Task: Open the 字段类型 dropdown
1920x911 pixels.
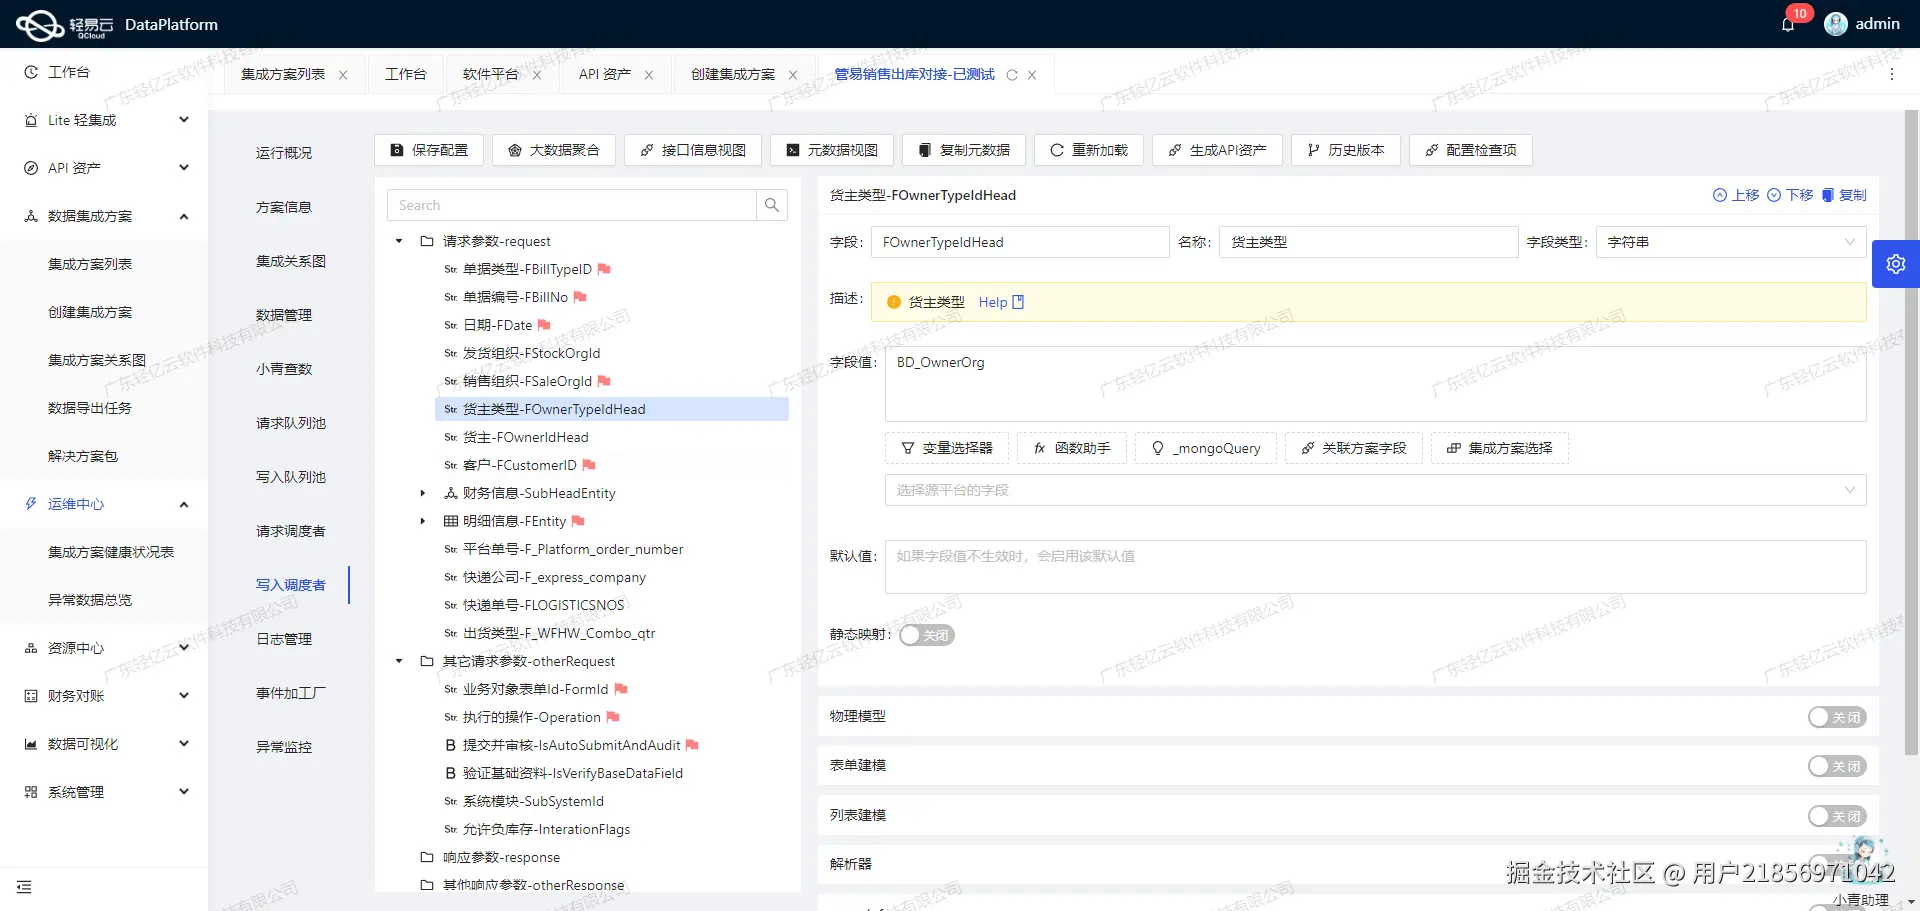Action: [x=1729, y=241]
